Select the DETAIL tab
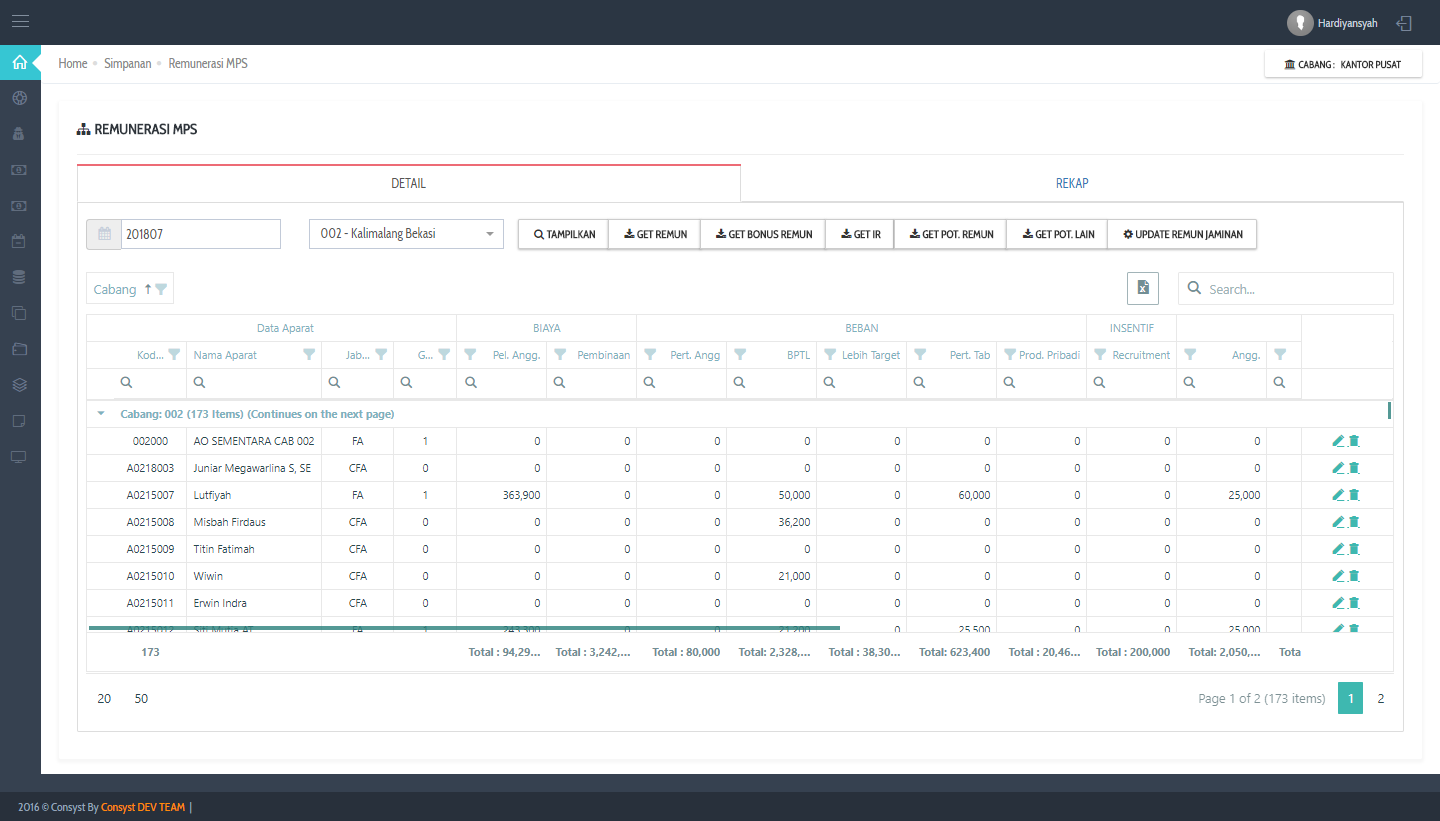Image resolution: width=1440 pixels, height=821 pixels. 408,183
